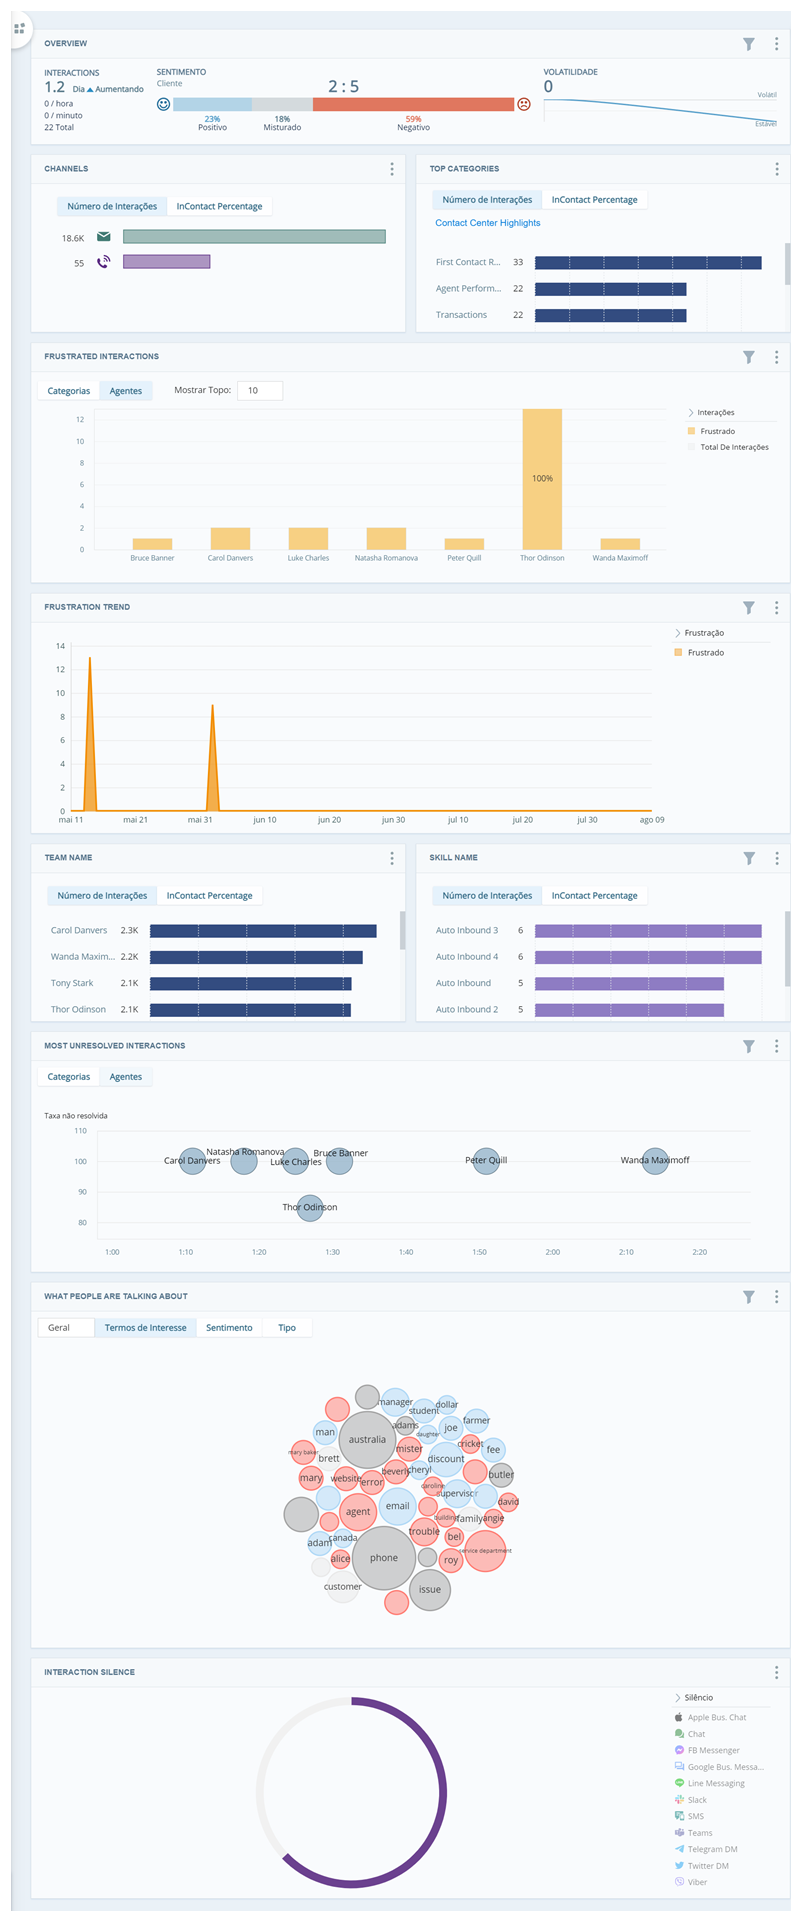This screenshot has height=1923, width=803.
Task: Select Número de Interações tab in Channels
Action: [112, 206]
